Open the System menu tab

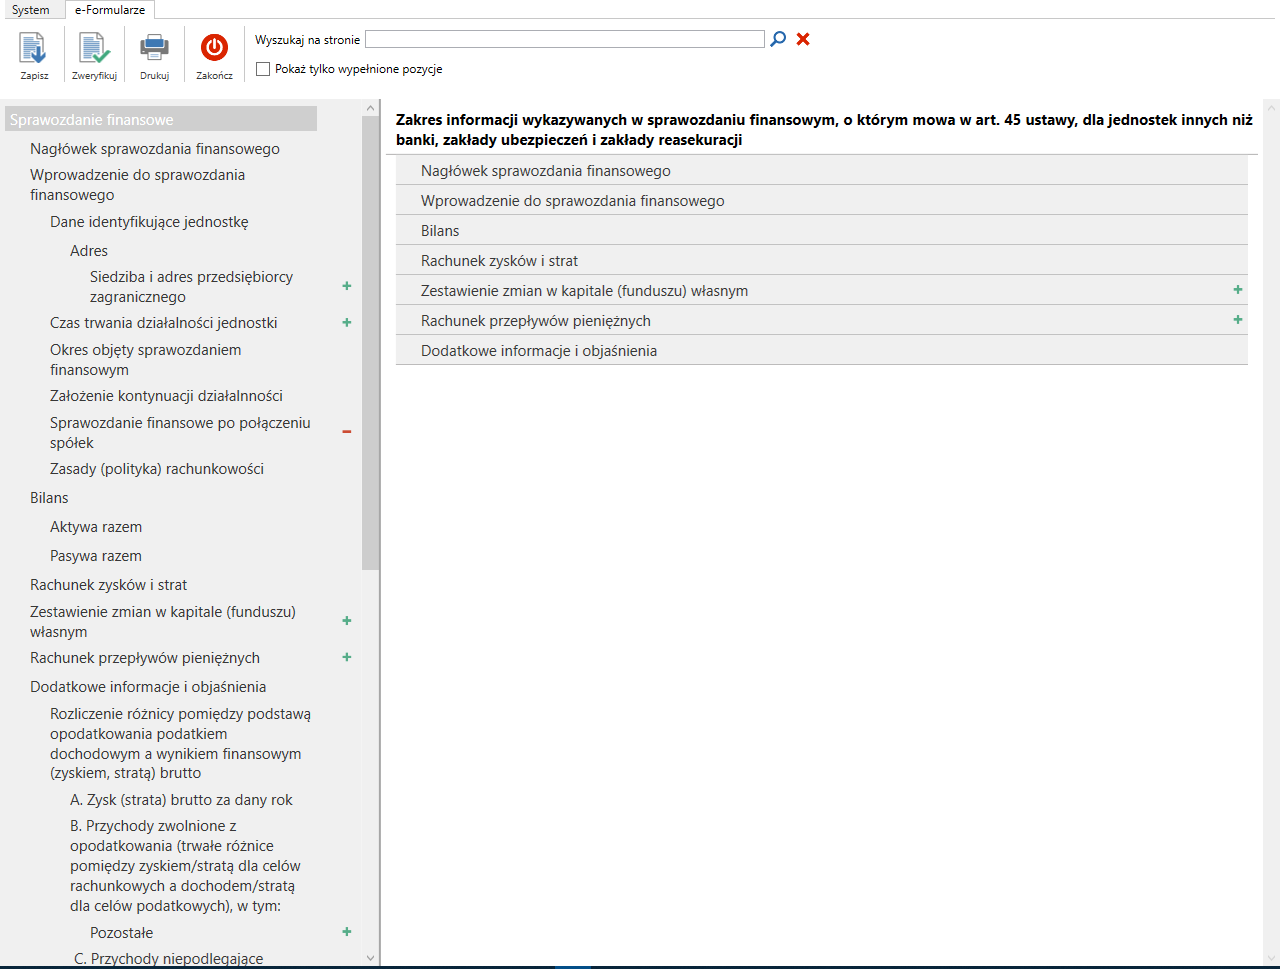click(31, 9)
